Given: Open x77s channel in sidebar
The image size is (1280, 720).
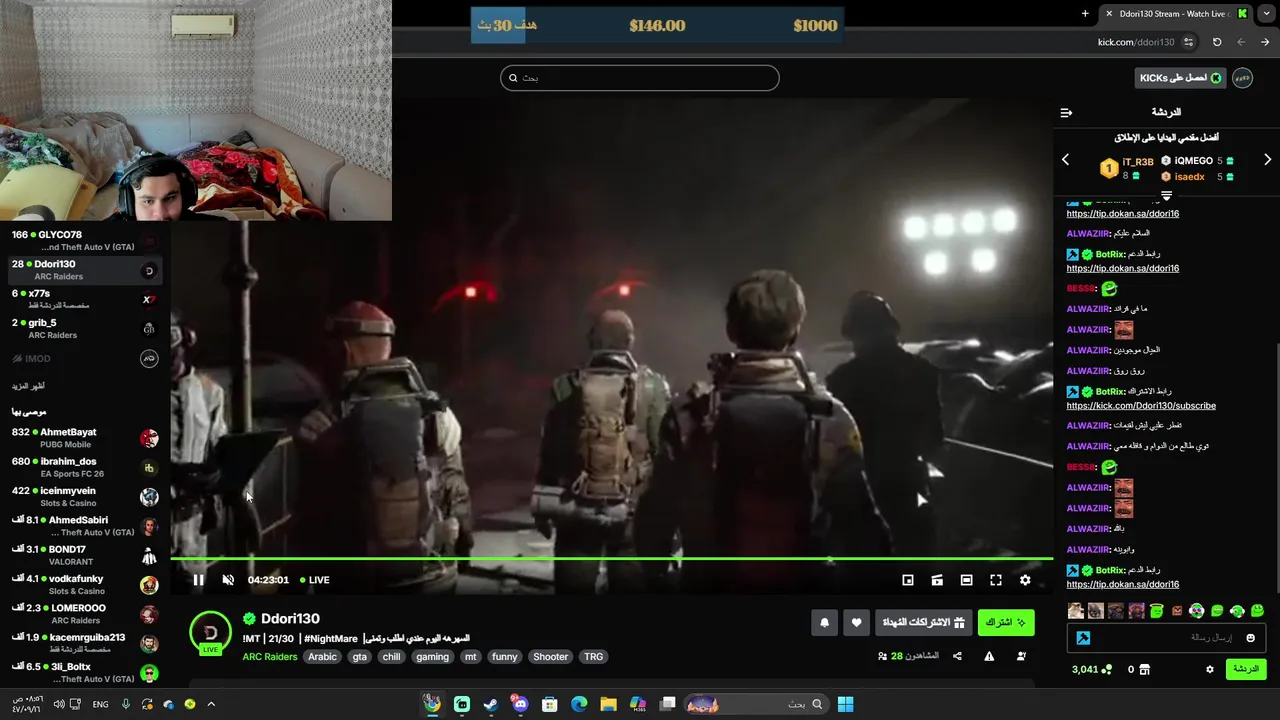Looking at the screenshot, I should tap(85, 299).
